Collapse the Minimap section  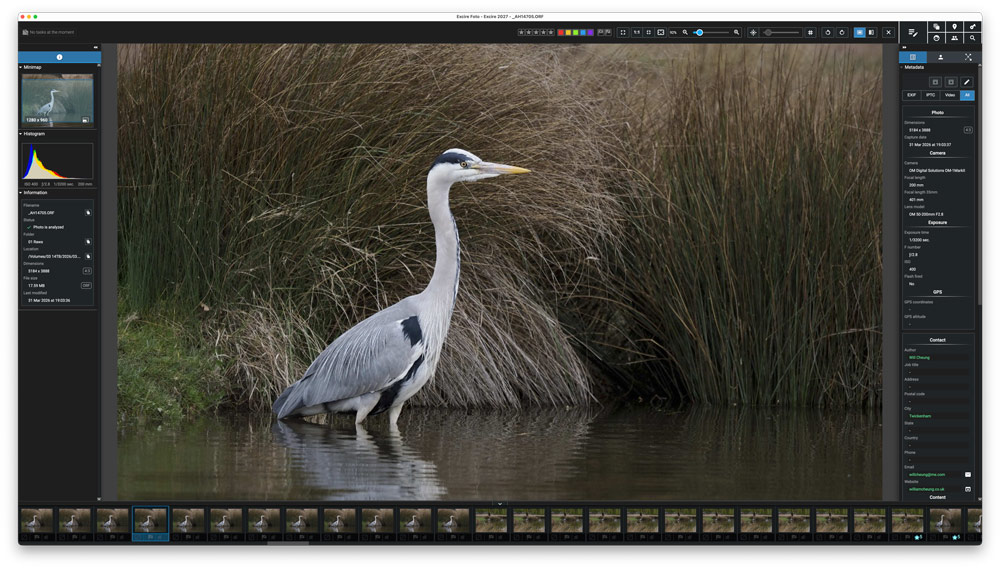coord(20,67)
